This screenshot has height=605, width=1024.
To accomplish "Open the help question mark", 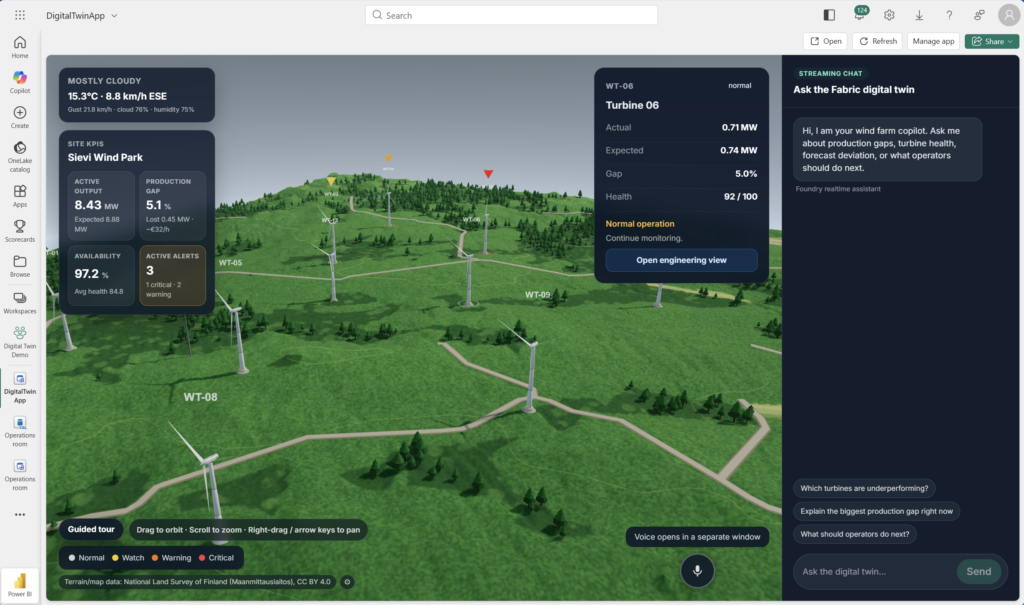I will [x=949, y=15].
